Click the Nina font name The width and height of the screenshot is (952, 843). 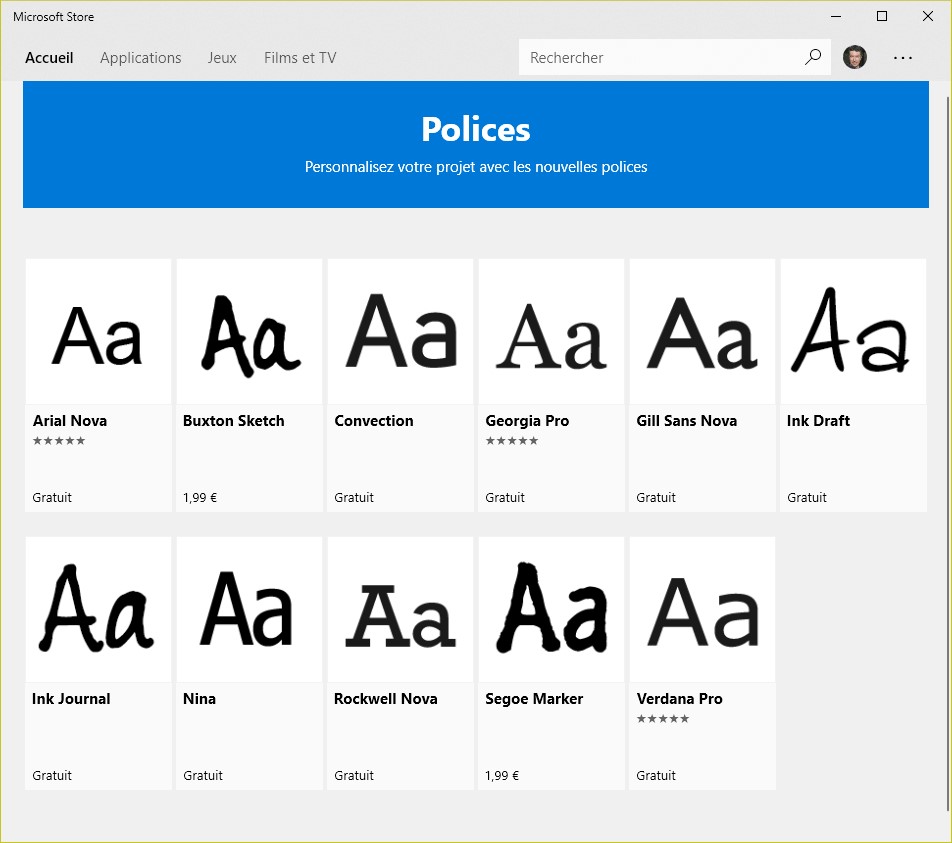(x=199, y=699)
